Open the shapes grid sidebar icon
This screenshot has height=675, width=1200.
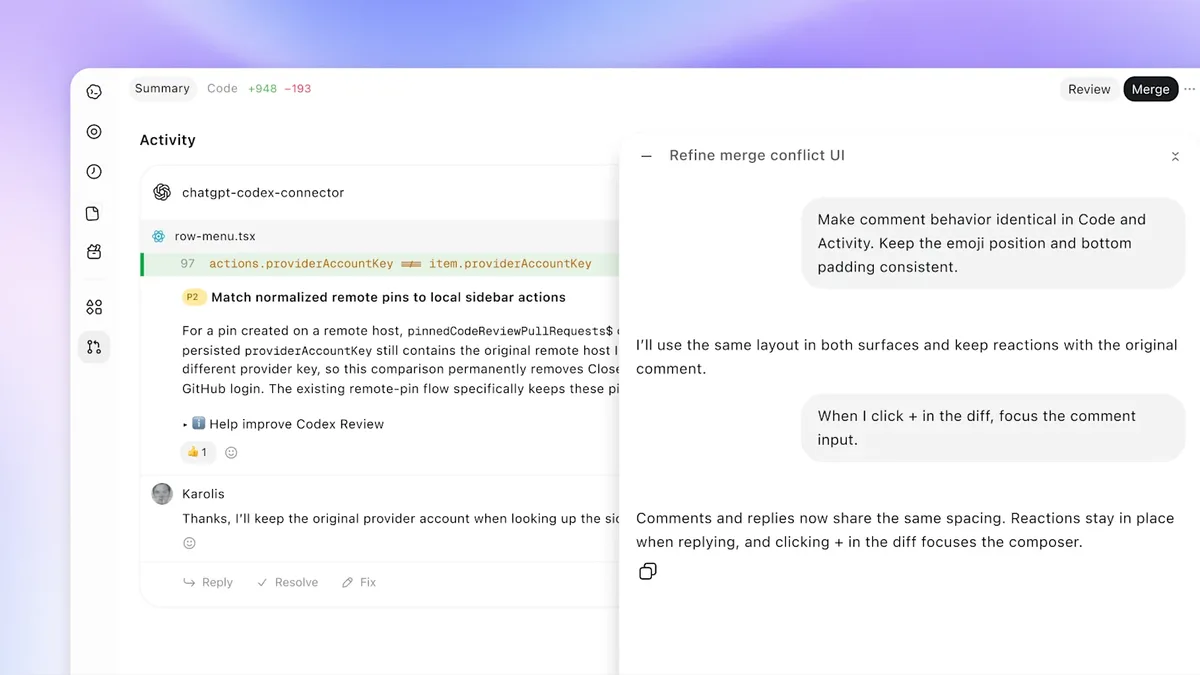click(x=94, y=307)
